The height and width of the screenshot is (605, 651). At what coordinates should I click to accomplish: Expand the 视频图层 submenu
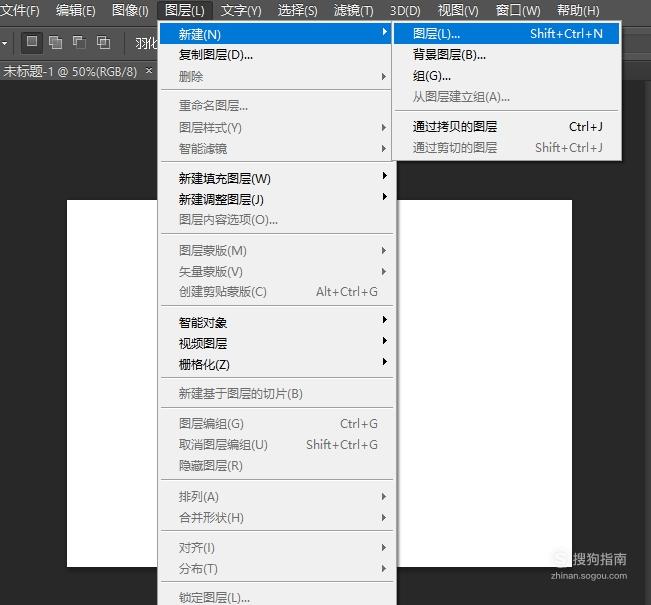pos(275,343)
